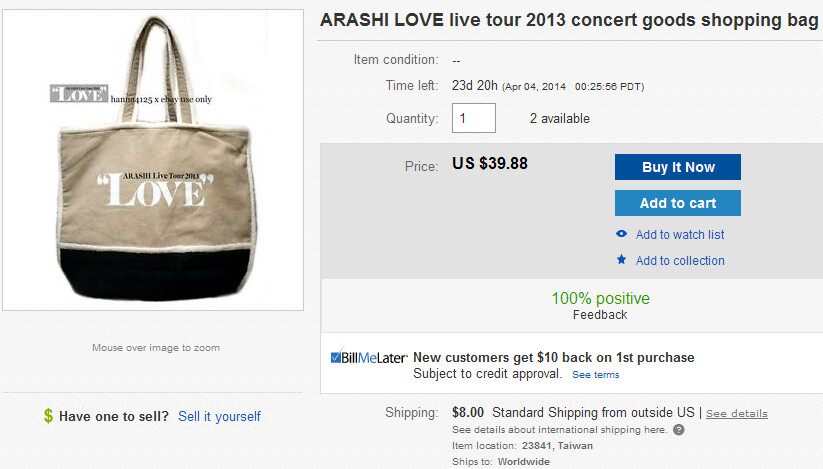This screenshot has height=469, width=823.
Task: Click the US $39.88 price text
Action: (x=490, y=163)
